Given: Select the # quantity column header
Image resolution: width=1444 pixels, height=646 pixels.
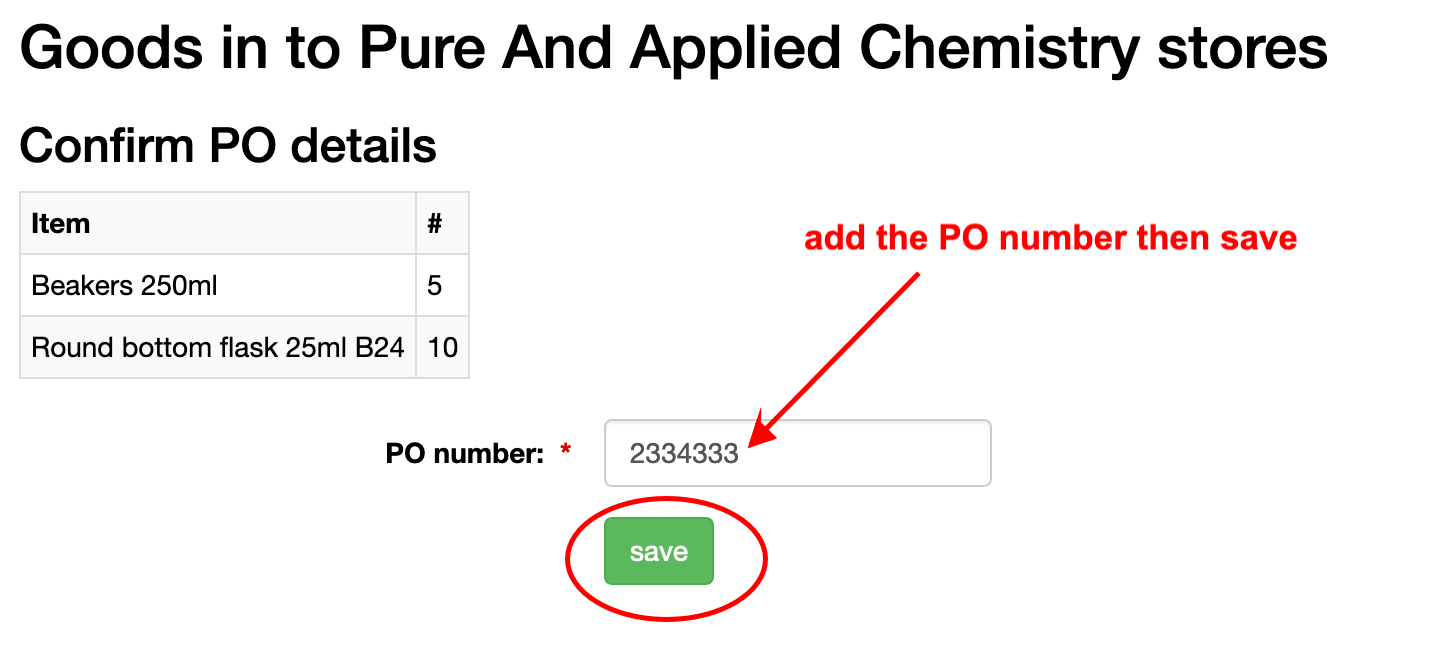Looking at the screenshot, I should 435,223.
